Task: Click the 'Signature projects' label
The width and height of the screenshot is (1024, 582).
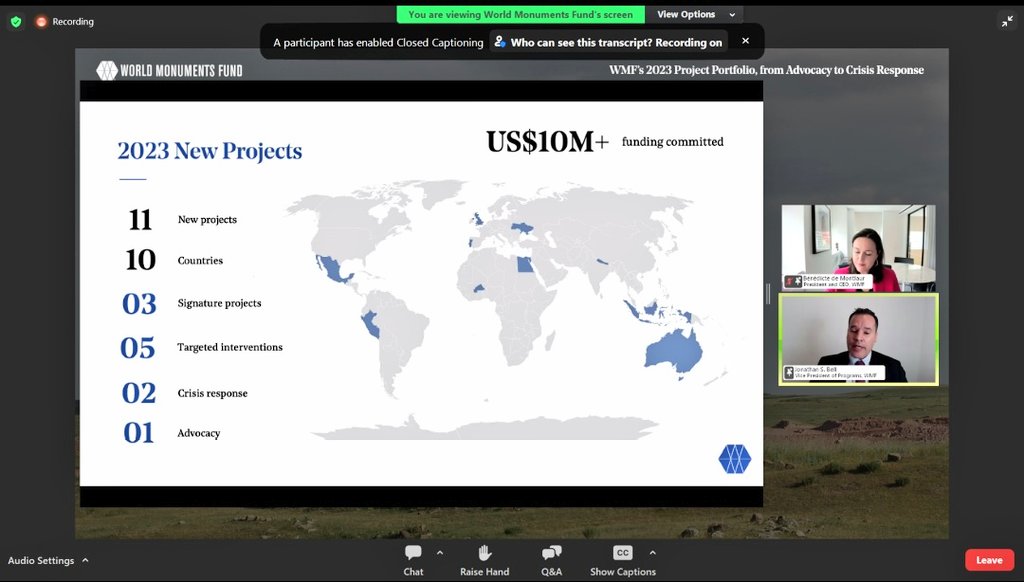Action: pos(219,303)
